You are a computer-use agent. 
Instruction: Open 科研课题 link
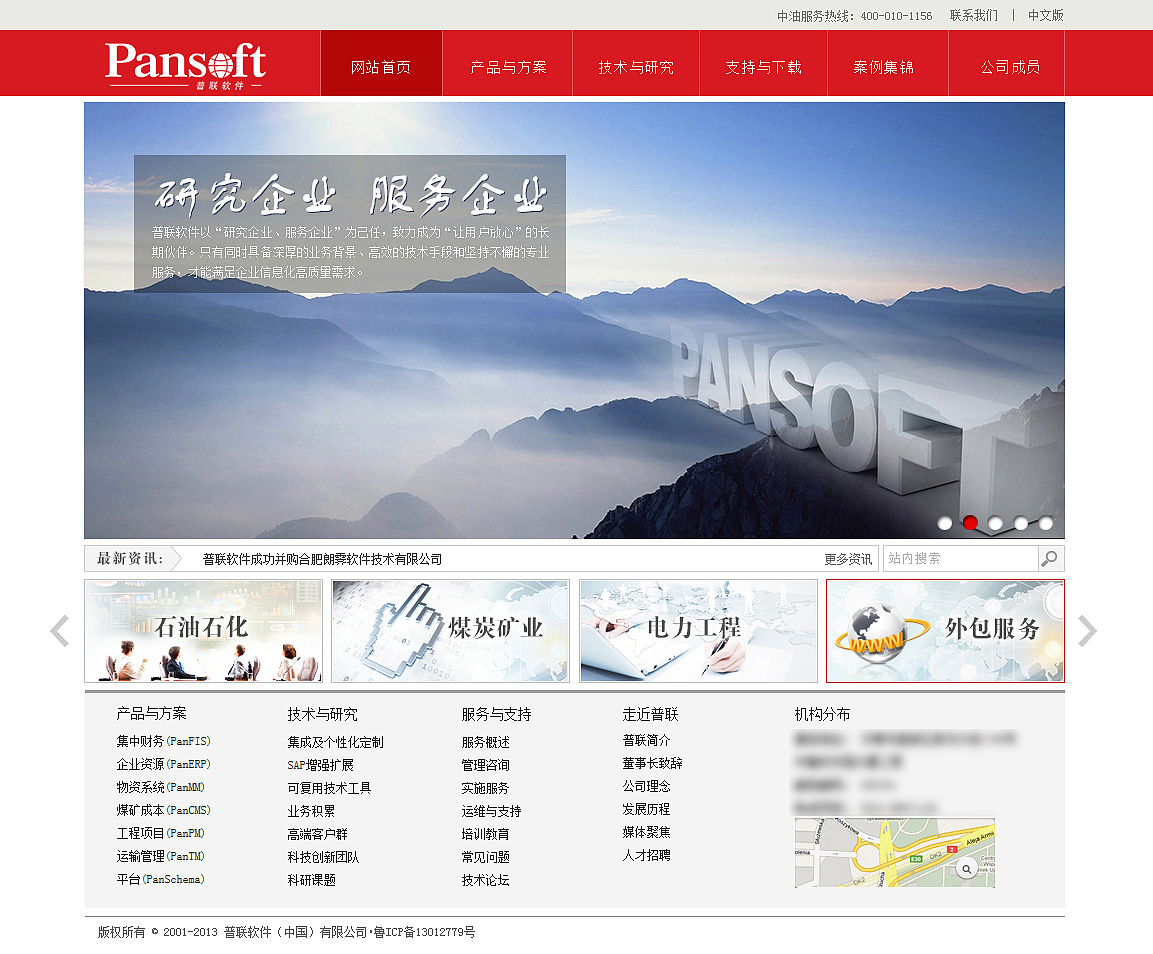point(311,880)
